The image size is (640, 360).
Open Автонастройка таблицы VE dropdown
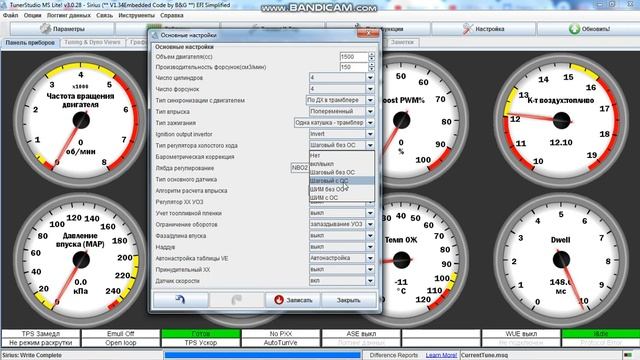click(x=370, y=258)
